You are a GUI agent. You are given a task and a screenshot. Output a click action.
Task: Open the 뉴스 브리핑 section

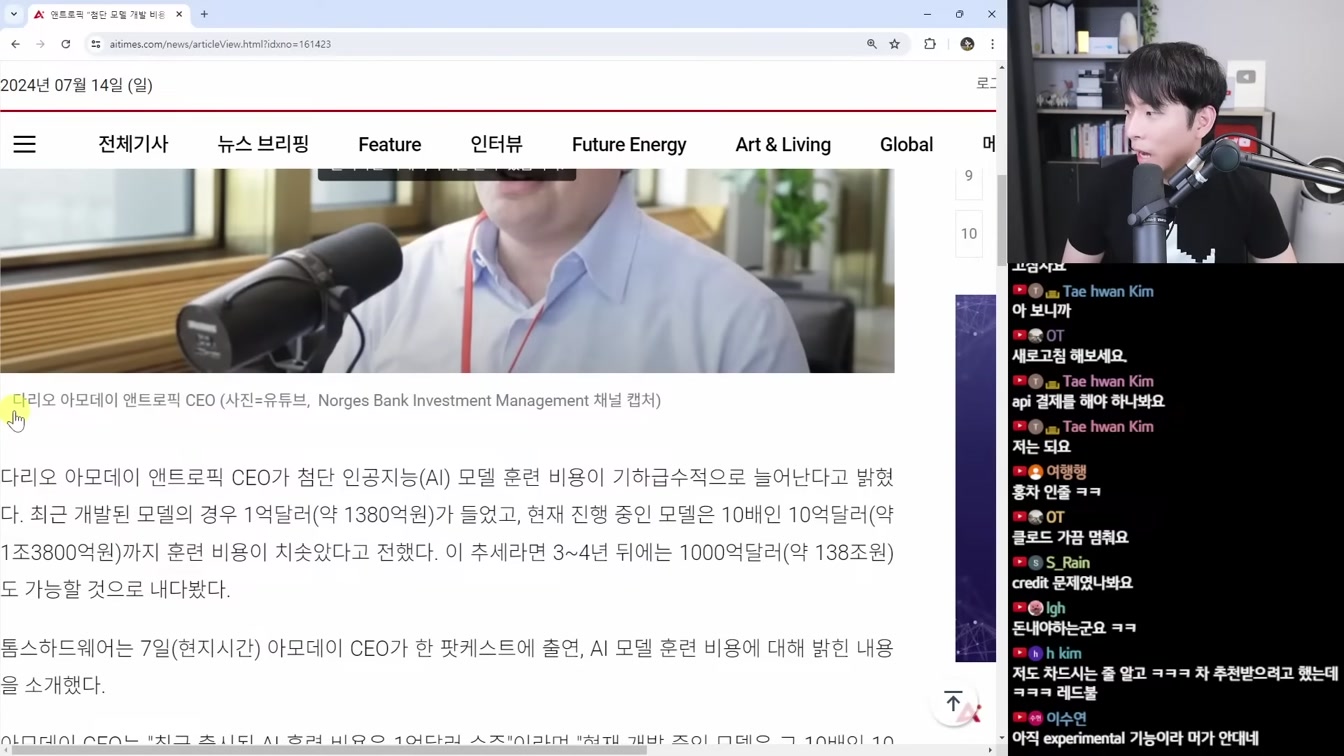(x=263, y=144)
